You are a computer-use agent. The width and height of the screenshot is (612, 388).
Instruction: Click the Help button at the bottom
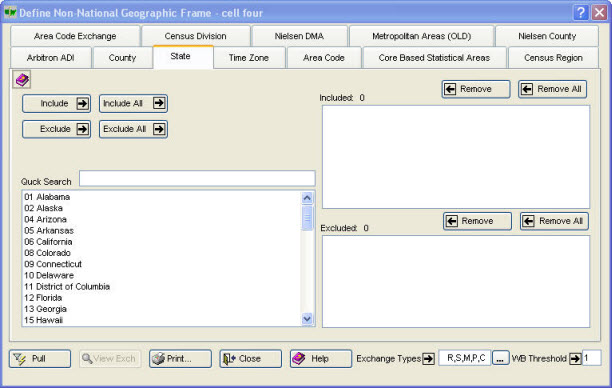pos(321,358)
